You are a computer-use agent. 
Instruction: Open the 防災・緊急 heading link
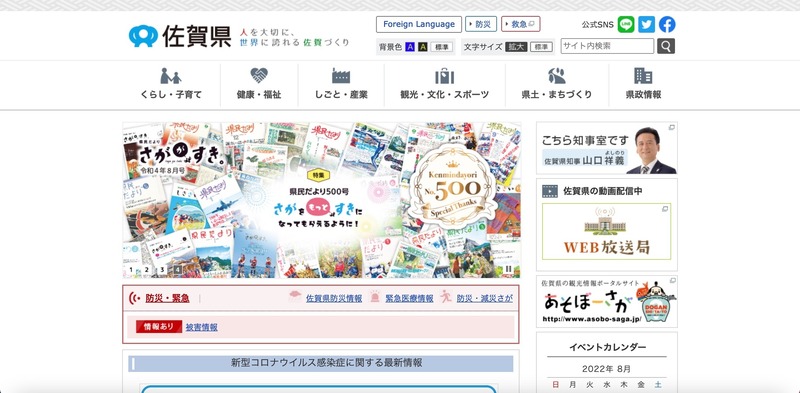(x=167, y=299)
